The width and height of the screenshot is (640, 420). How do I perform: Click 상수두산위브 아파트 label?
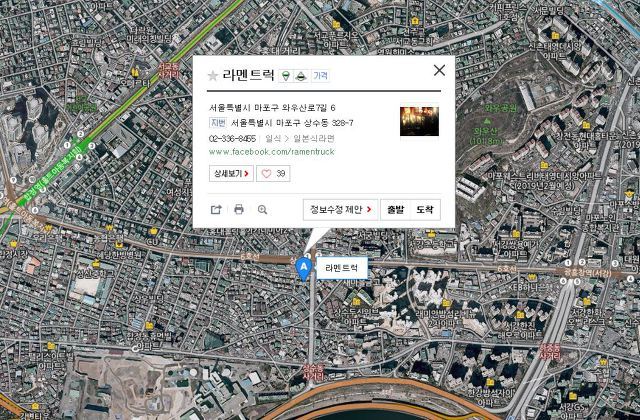coord(356,317)
